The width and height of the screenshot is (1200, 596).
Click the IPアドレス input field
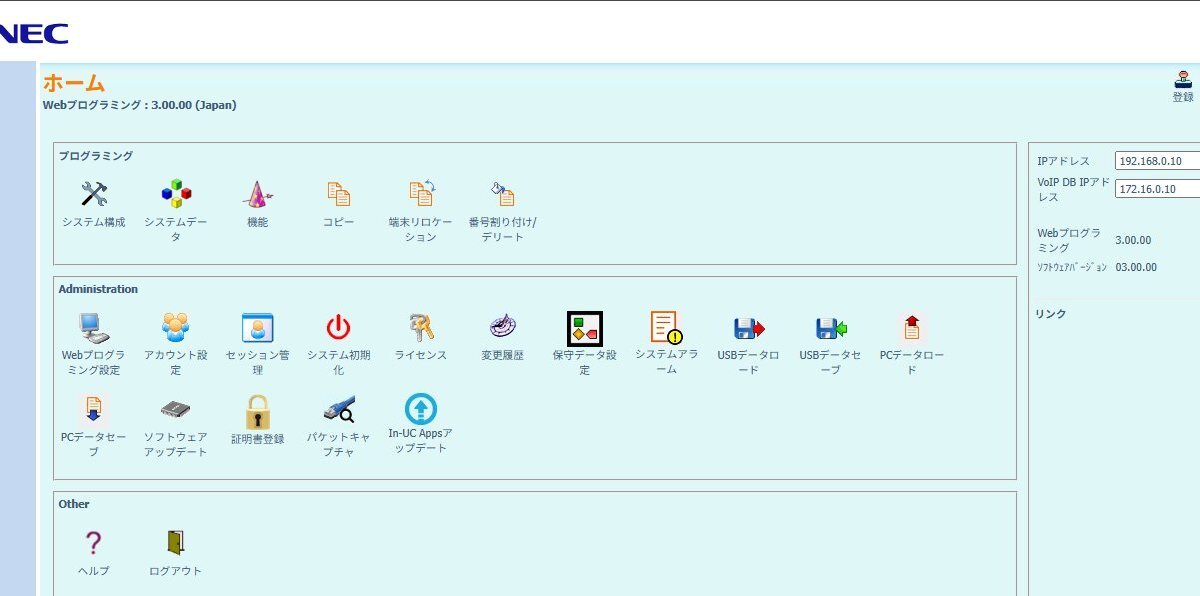(1158, 161)
